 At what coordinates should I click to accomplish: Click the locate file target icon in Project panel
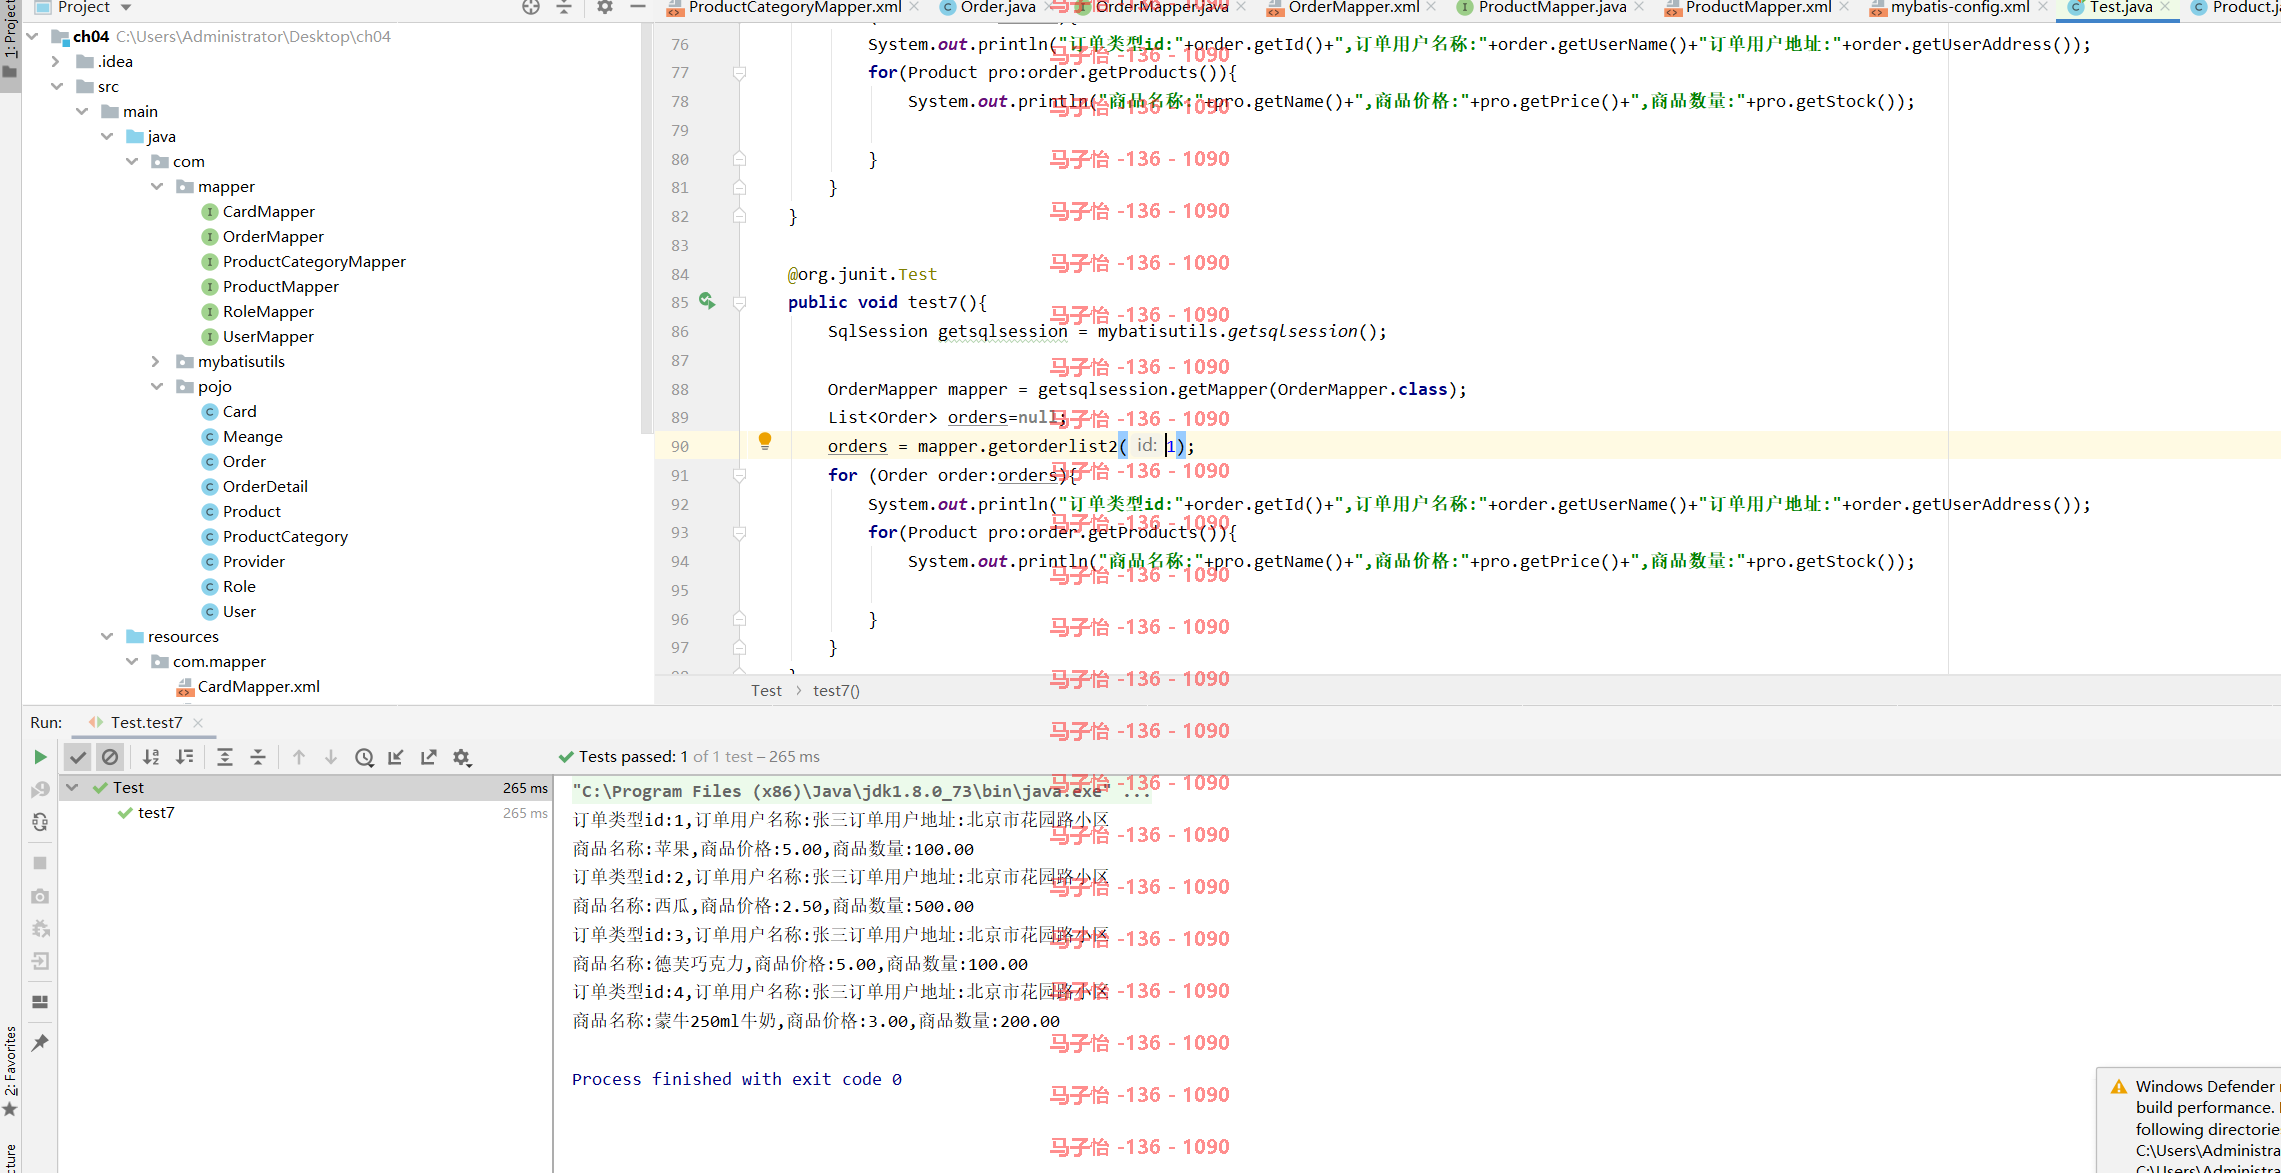pyautogui.click(x=531, y=7)
